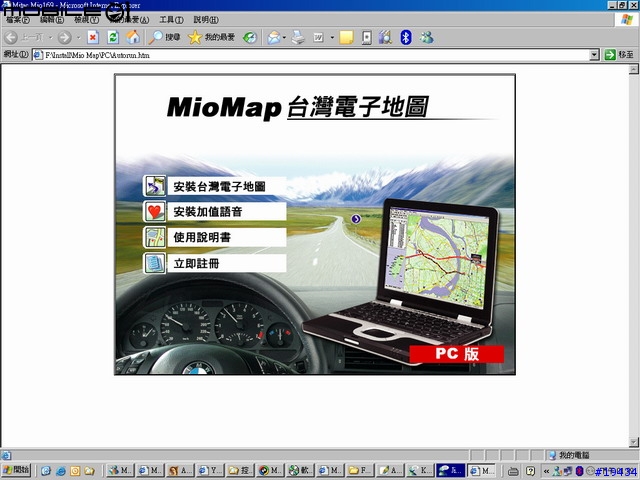Viewport: 640px width, 480px height.
Task: Open the Quick Launch folder icon
Action: [x=89, y=471]
